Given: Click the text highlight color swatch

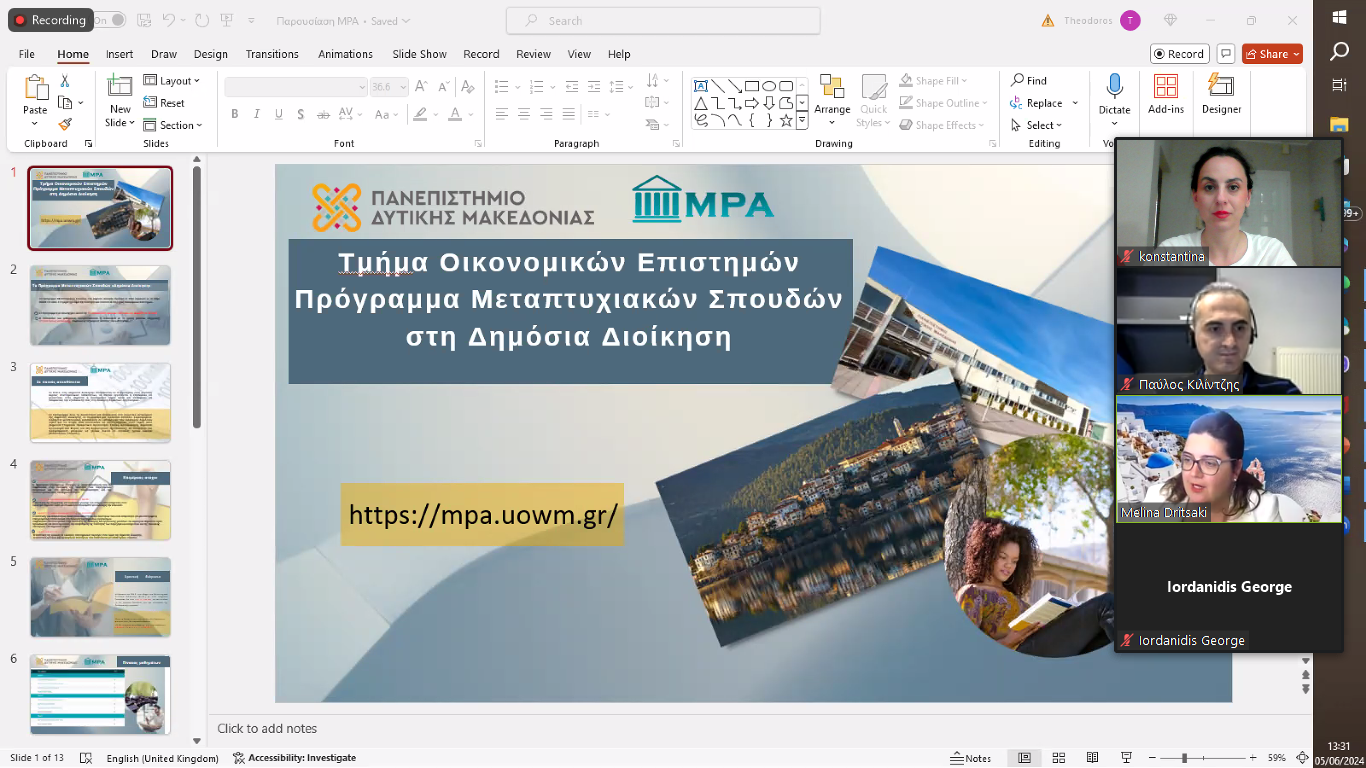Looking at the screenshot, I should pyautogui.click(x=421, y=114).
